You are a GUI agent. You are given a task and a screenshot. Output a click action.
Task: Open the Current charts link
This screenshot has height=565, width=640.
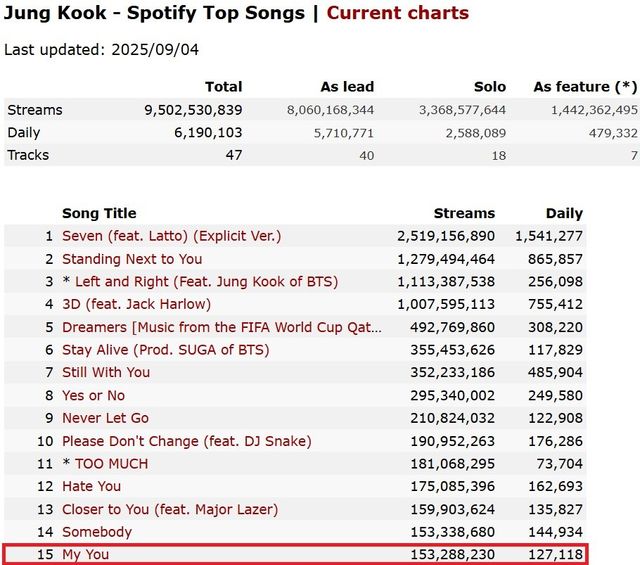point(397,13)
